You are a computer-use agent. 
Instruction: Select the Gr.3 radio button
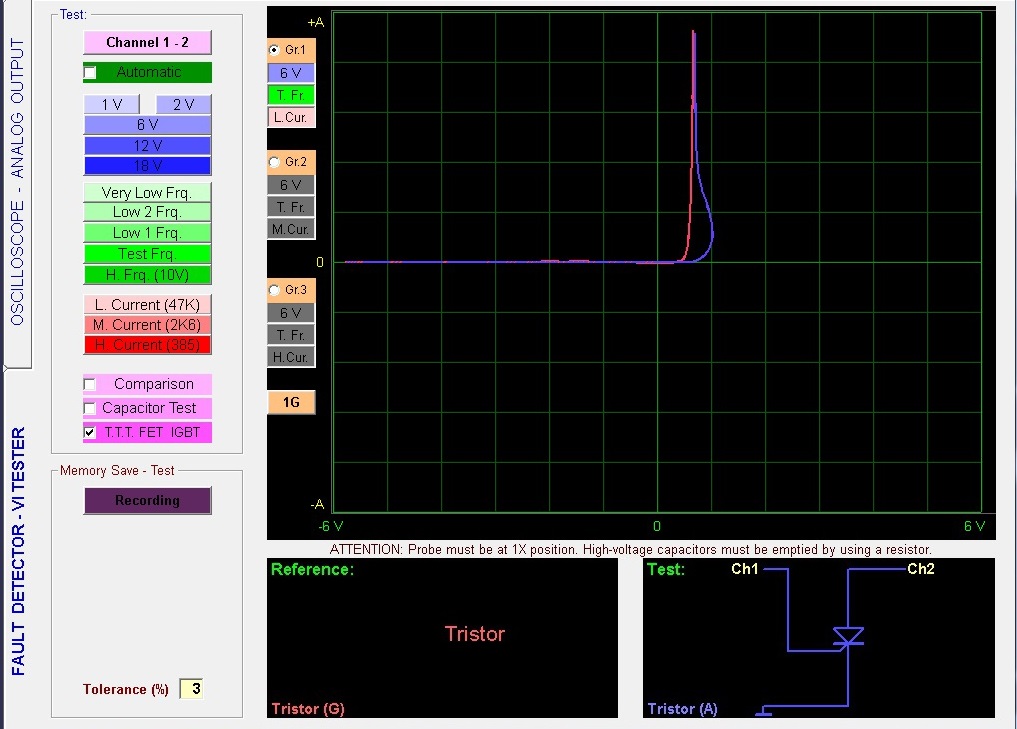[275, 290]
